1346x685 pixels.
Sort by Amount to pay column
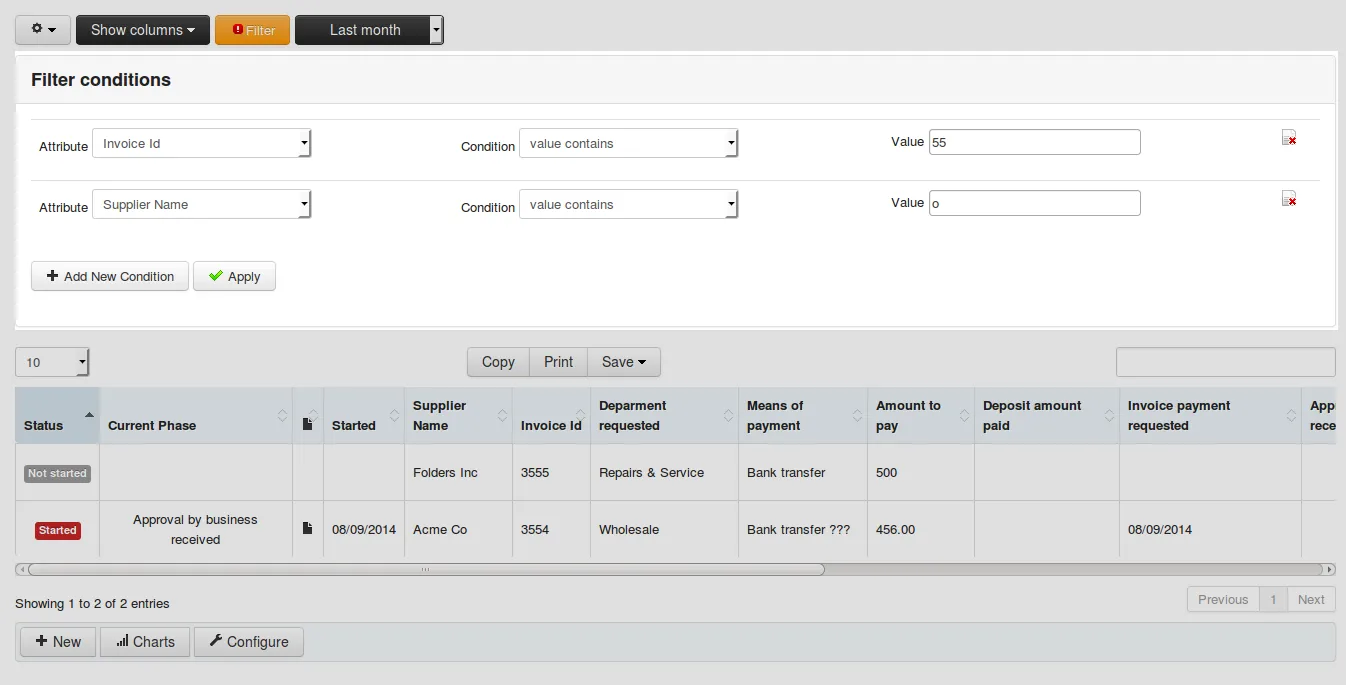pos(921,416)
